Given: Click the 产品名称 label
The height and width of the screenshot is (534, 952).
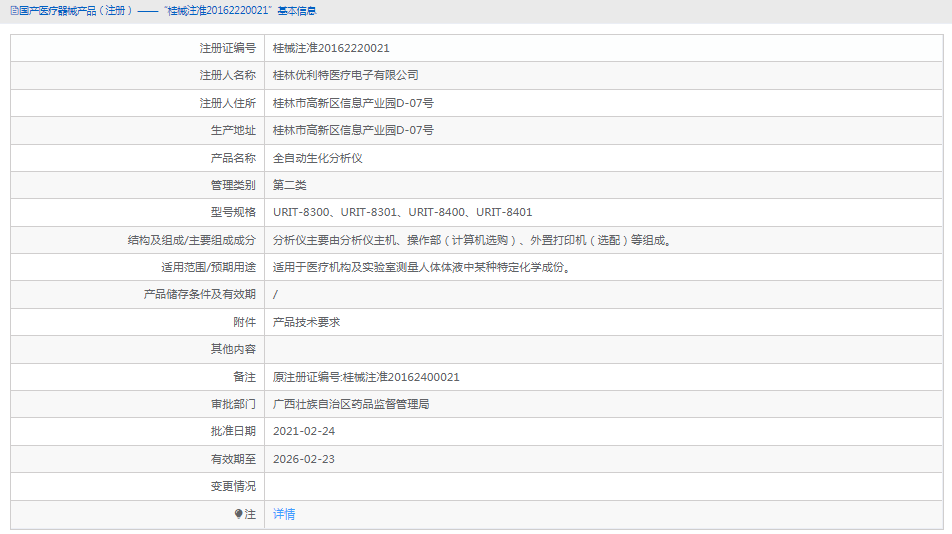Looking at the screenshot, I should click(233, 158).
